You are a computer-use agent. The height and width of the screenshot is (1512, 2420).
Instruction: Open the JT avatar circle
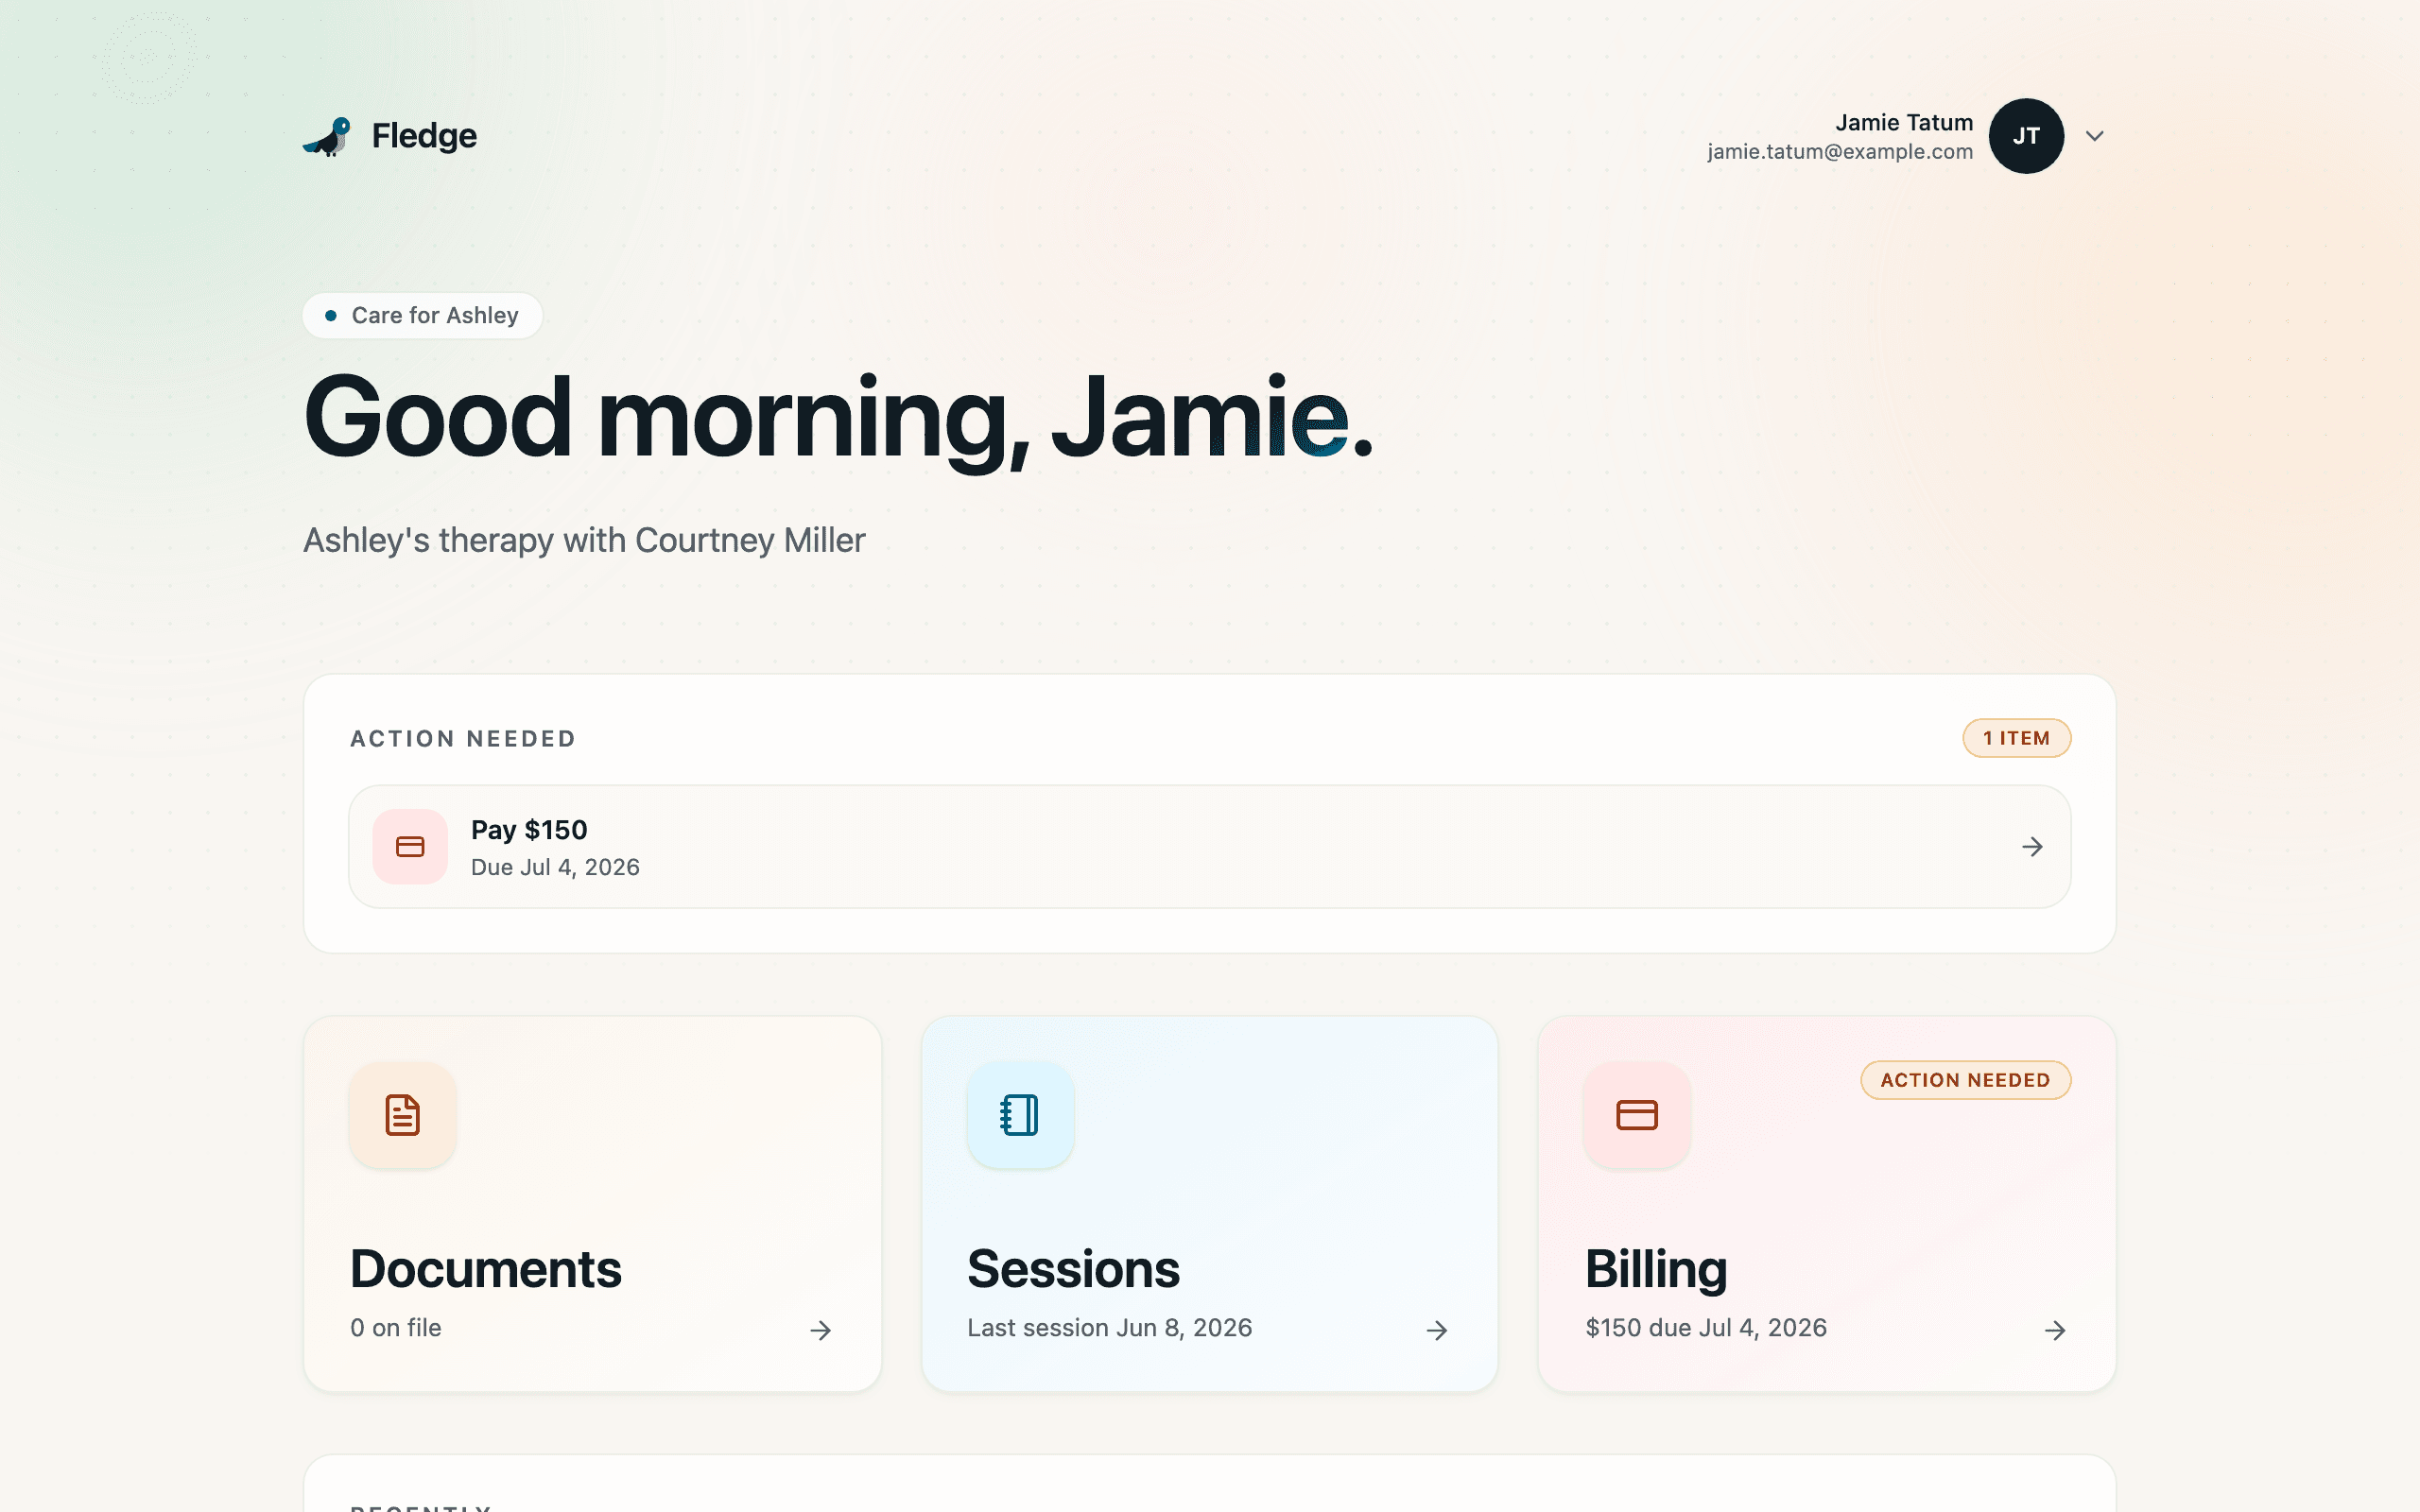pos(2026,136)
